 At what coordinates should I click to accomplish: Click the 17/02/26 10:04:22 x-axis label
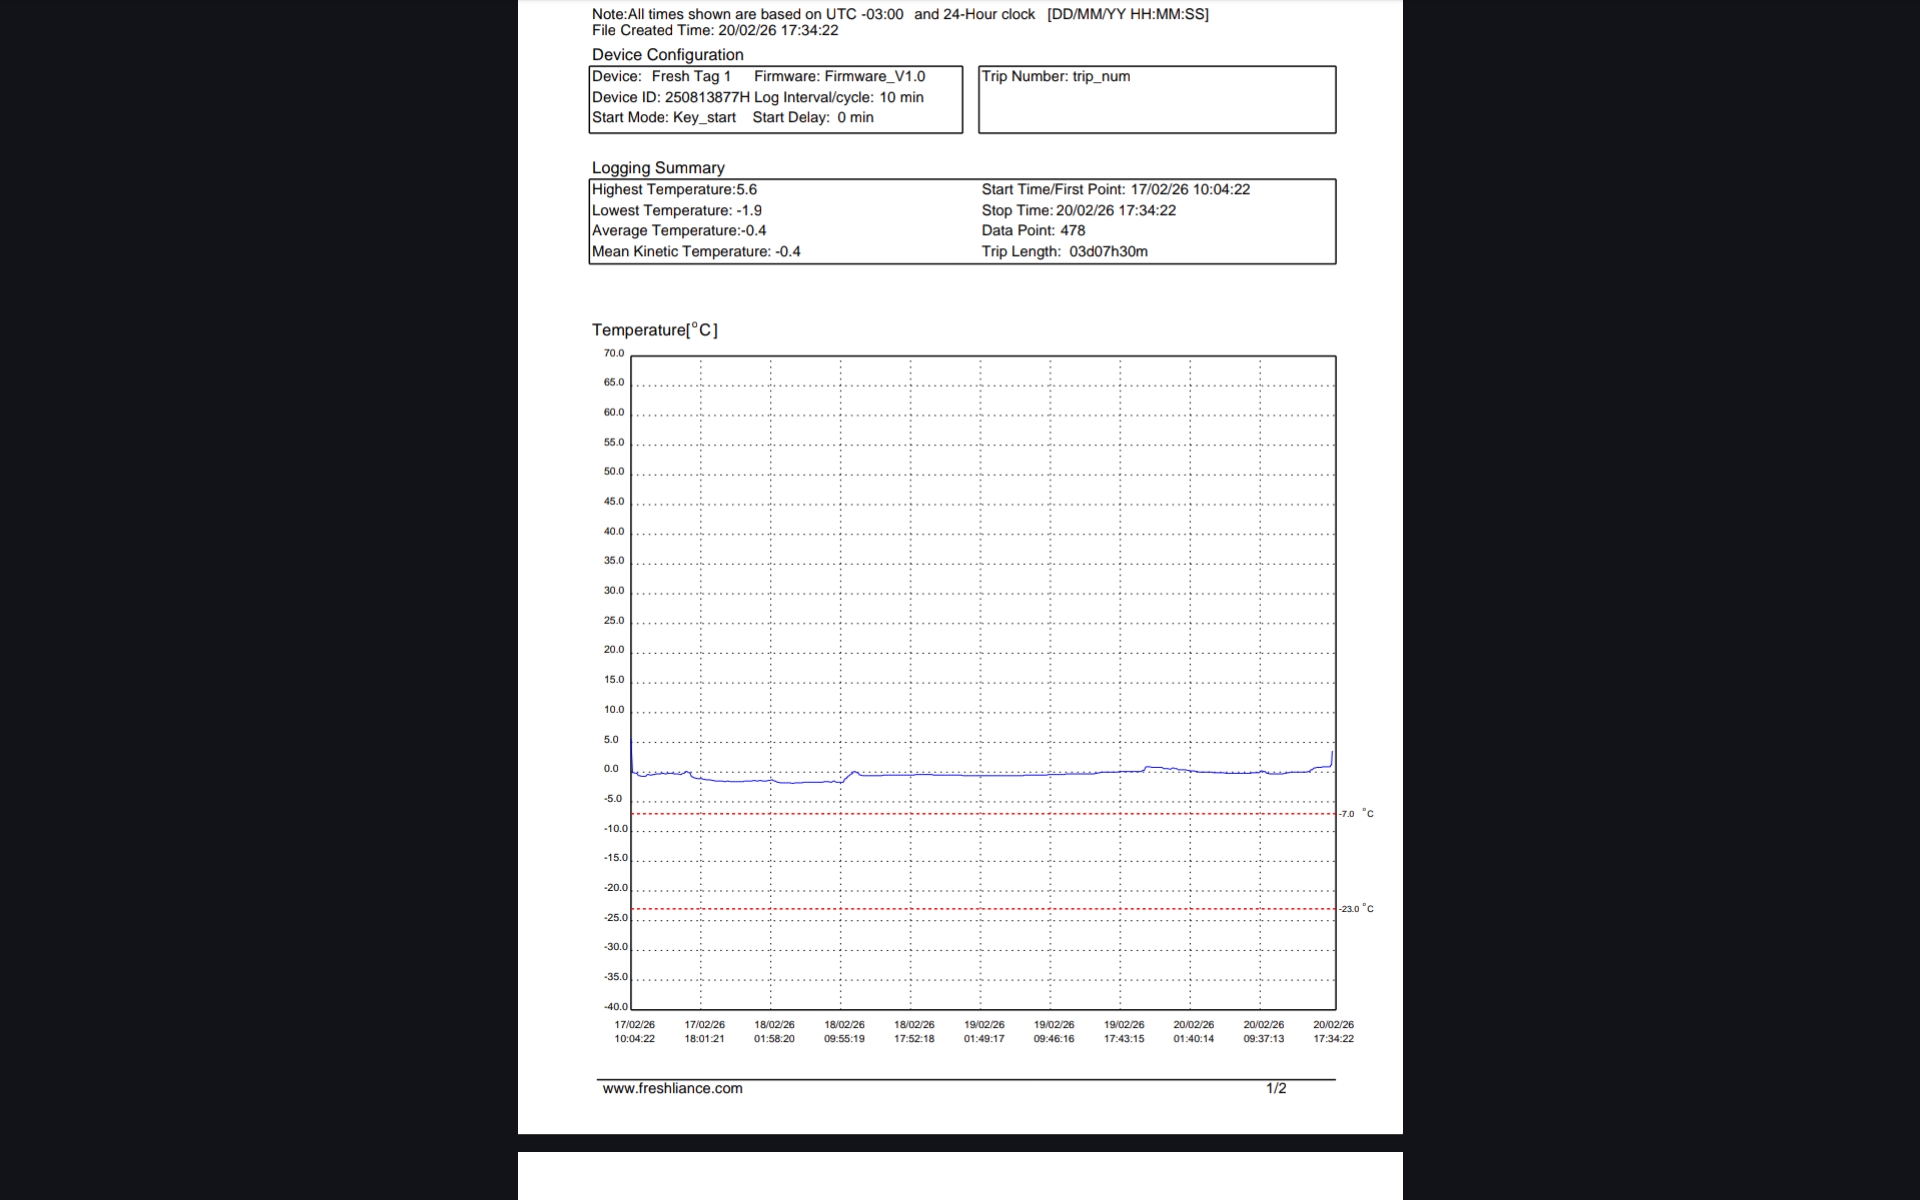pos(634,1031)
